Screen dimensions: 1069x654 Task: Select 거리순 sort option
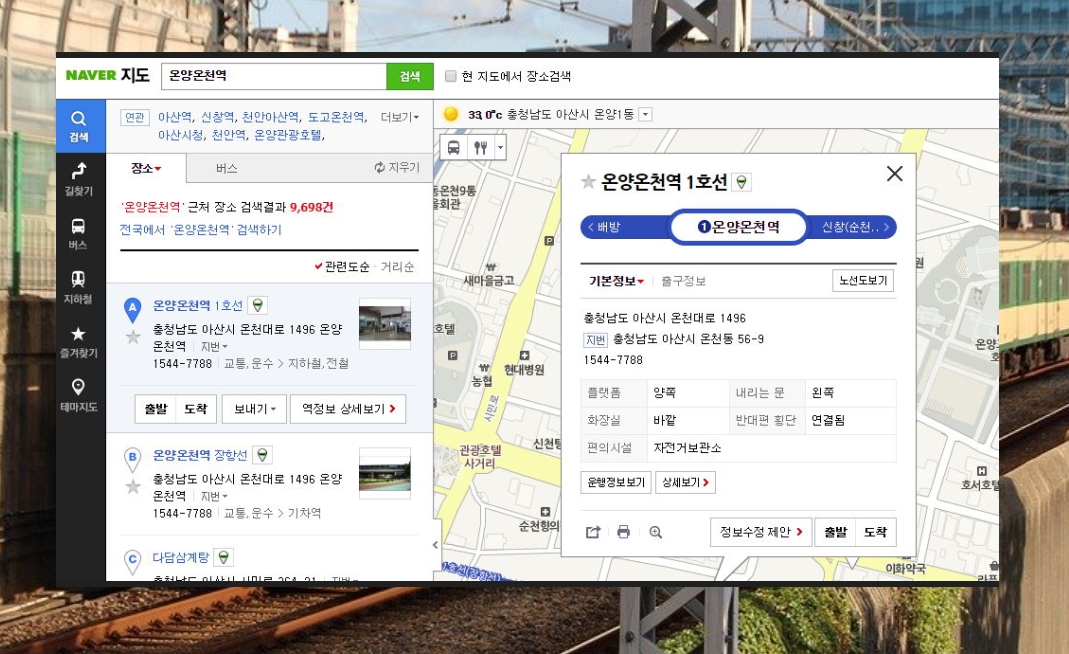click(x=397, y=267)
